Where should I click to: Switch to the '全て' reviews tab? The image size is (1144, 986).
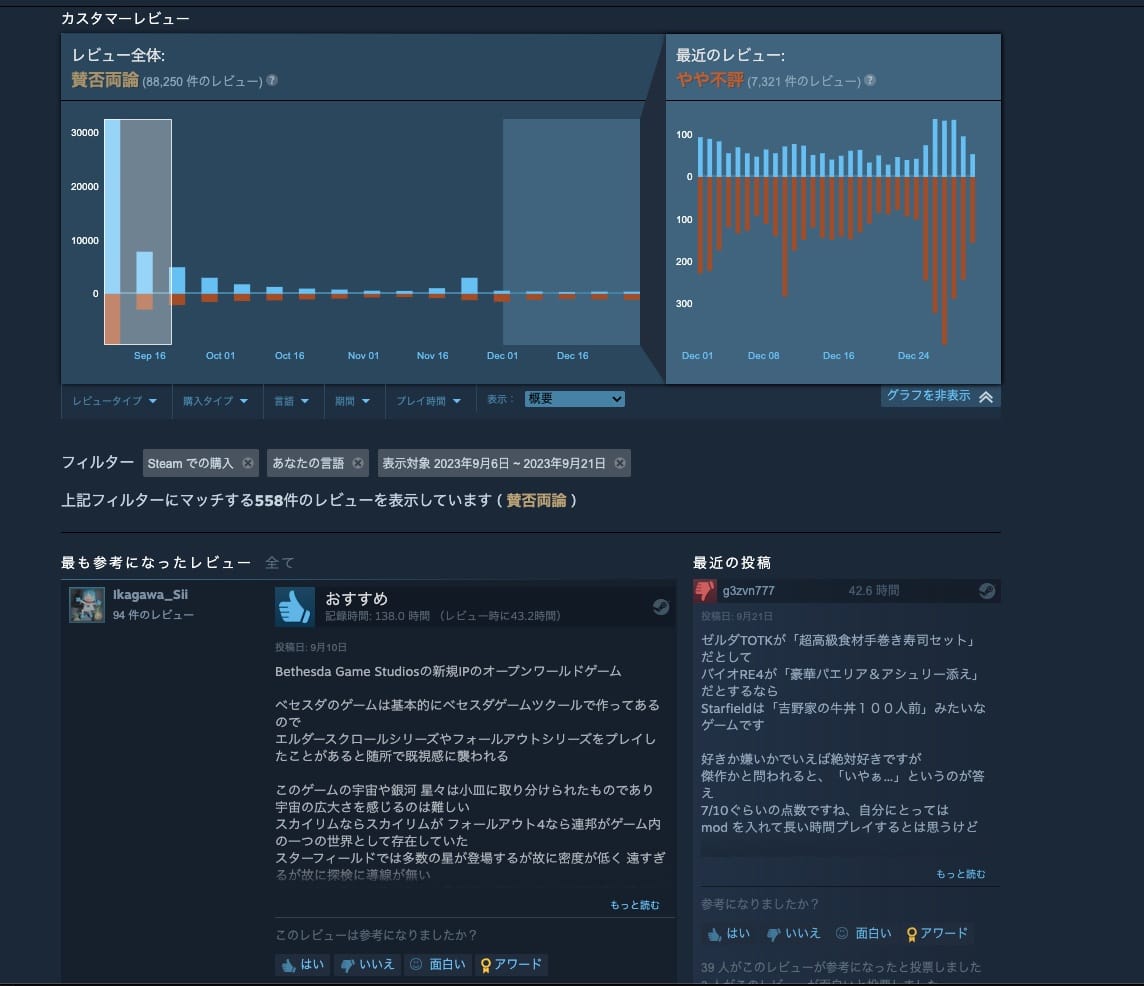point(279,563)
